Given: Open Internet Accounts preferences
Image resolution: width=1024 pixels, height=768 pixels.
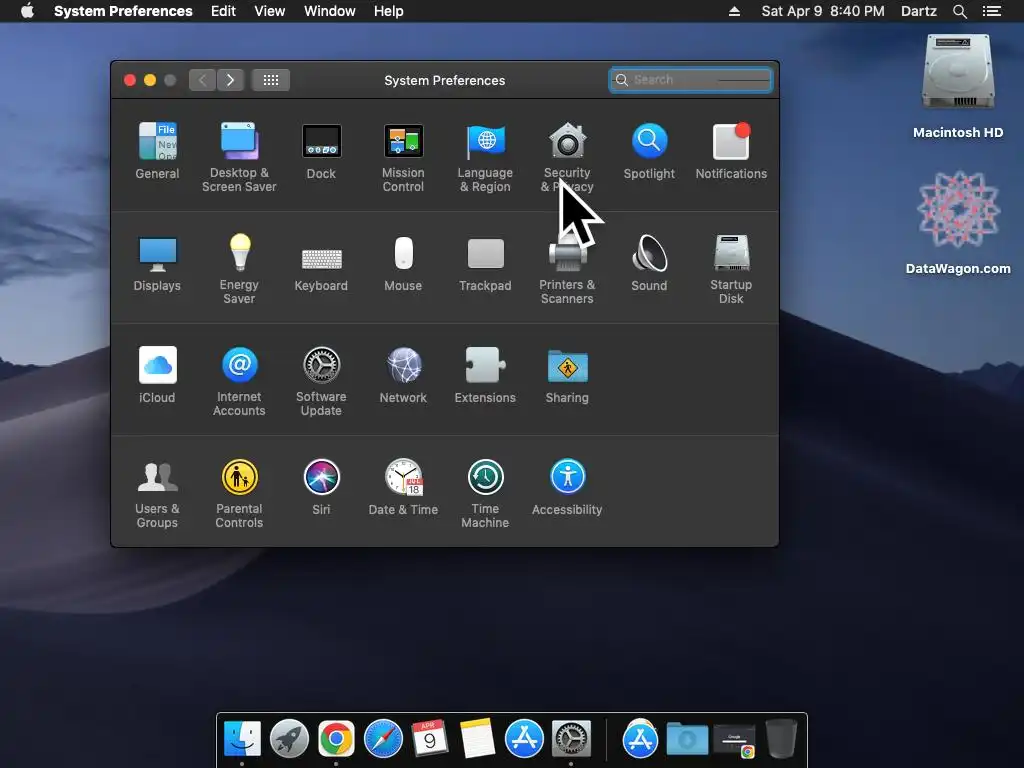Looking at the screenshot, I should point(239,381).
